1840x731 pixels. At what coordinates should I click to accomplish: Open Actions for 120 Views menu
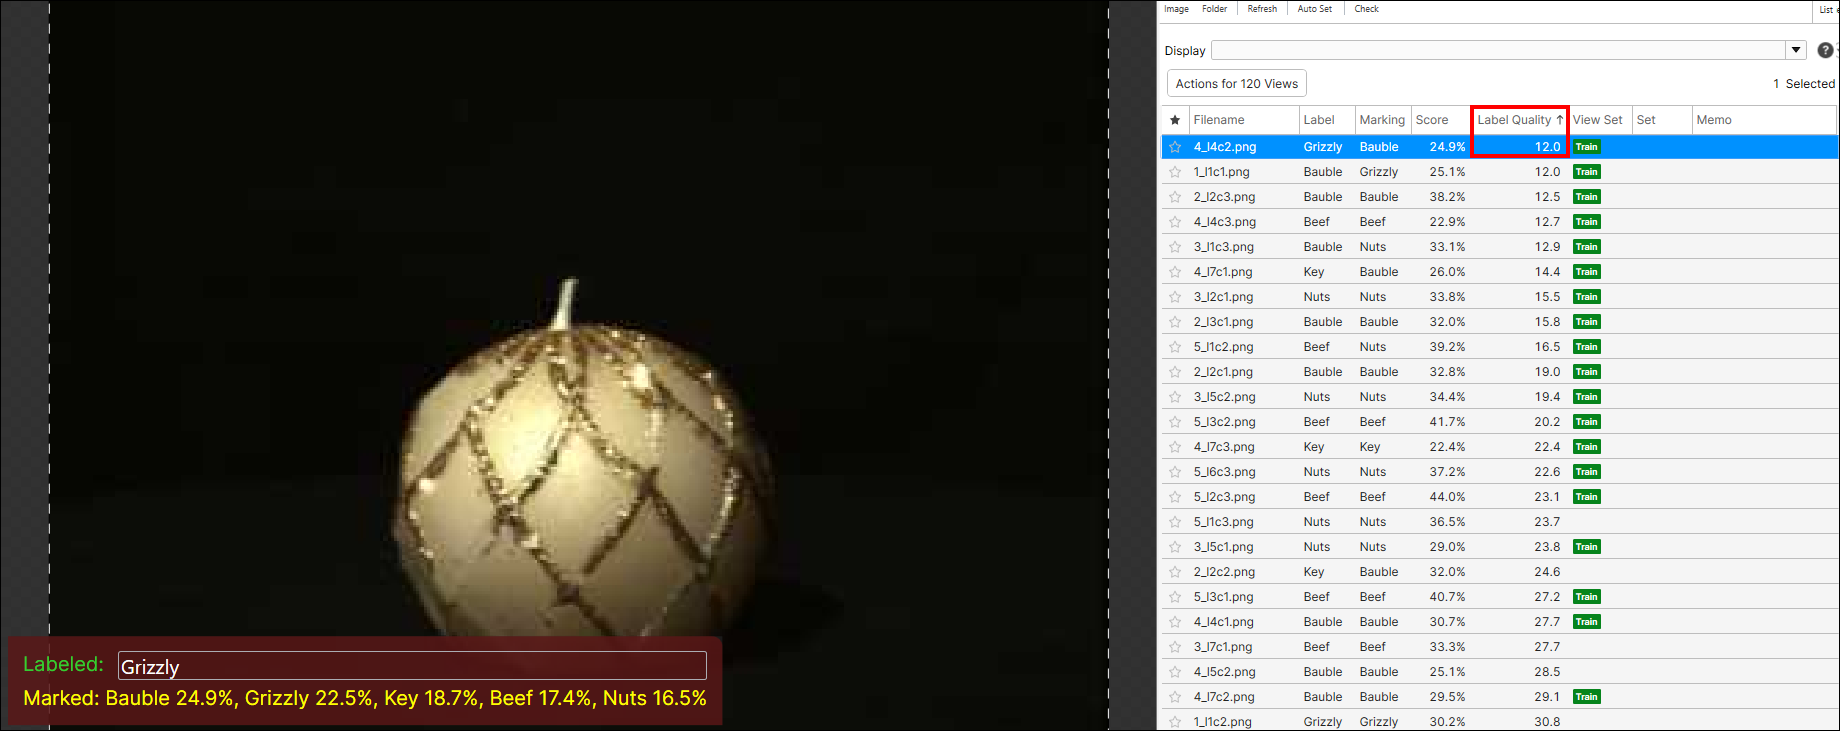coord(1236,84)
